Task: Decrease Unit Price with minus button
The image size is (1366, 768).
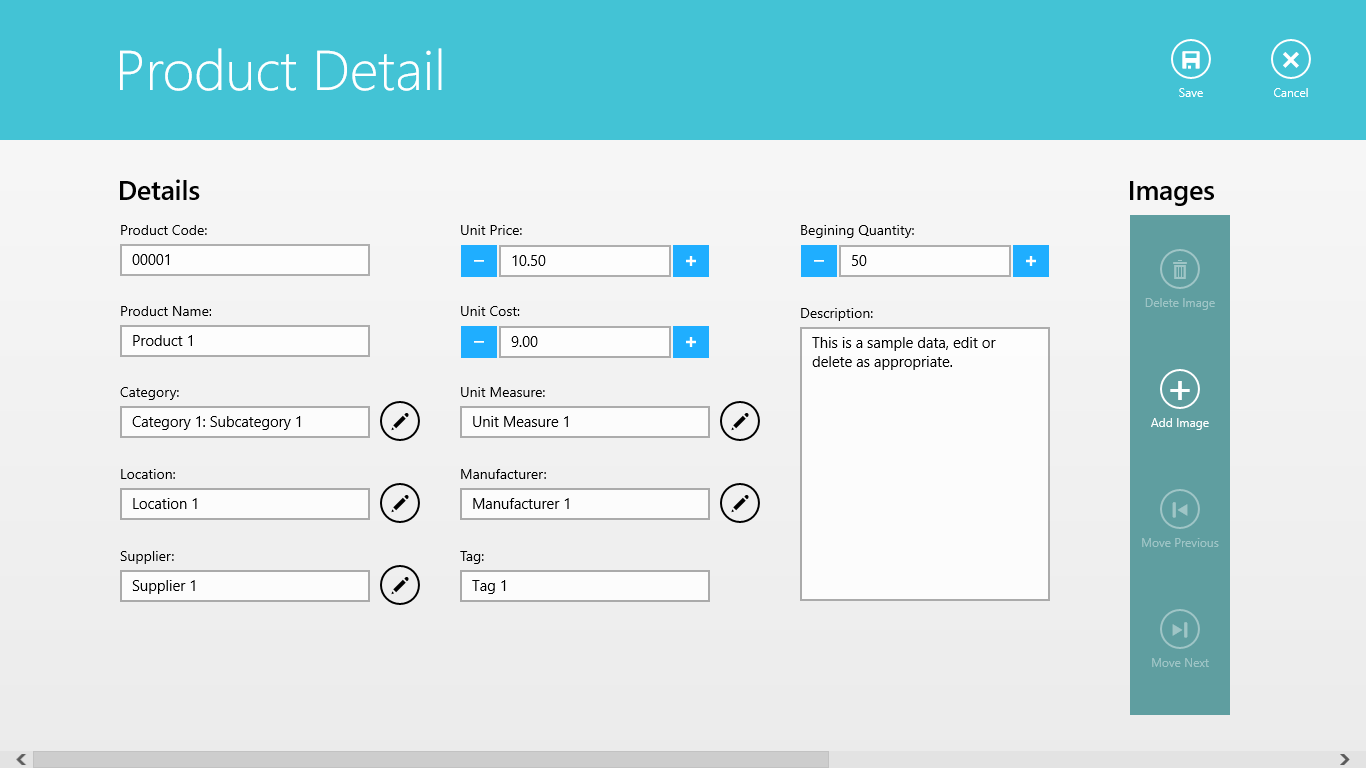Action: coord(478,261)
